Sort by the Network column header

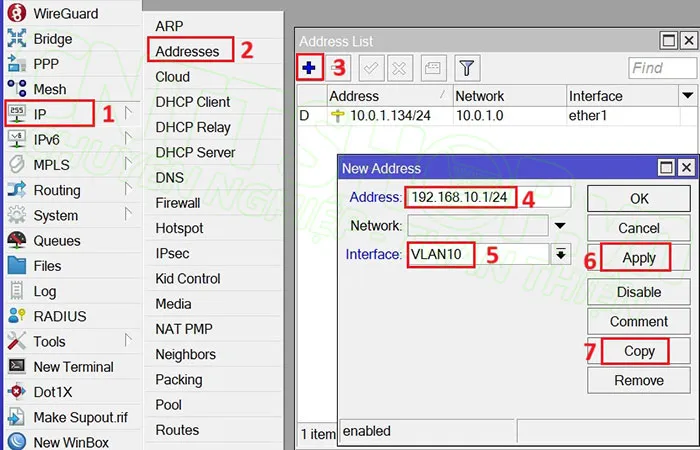tap(510, 96)
